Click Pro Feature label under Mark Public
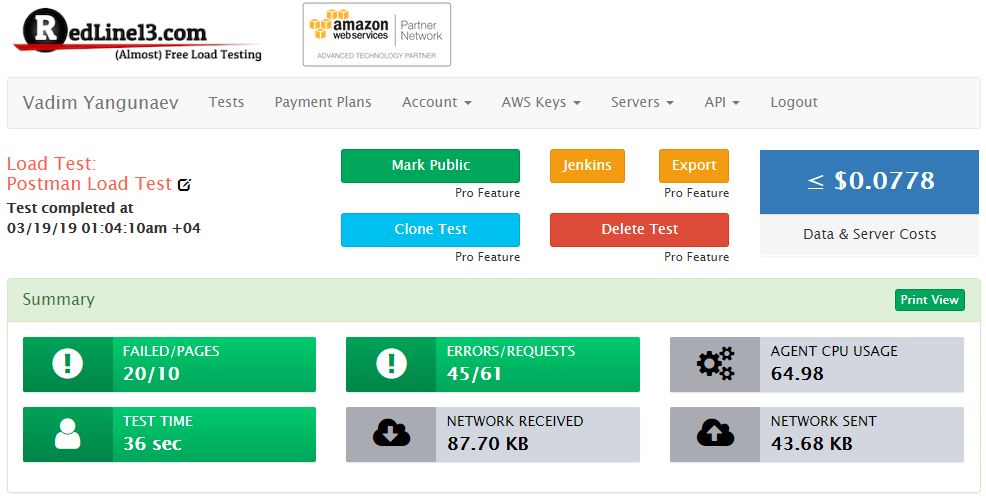The width and height of the screenshot is (986, 497). [487, 193]
